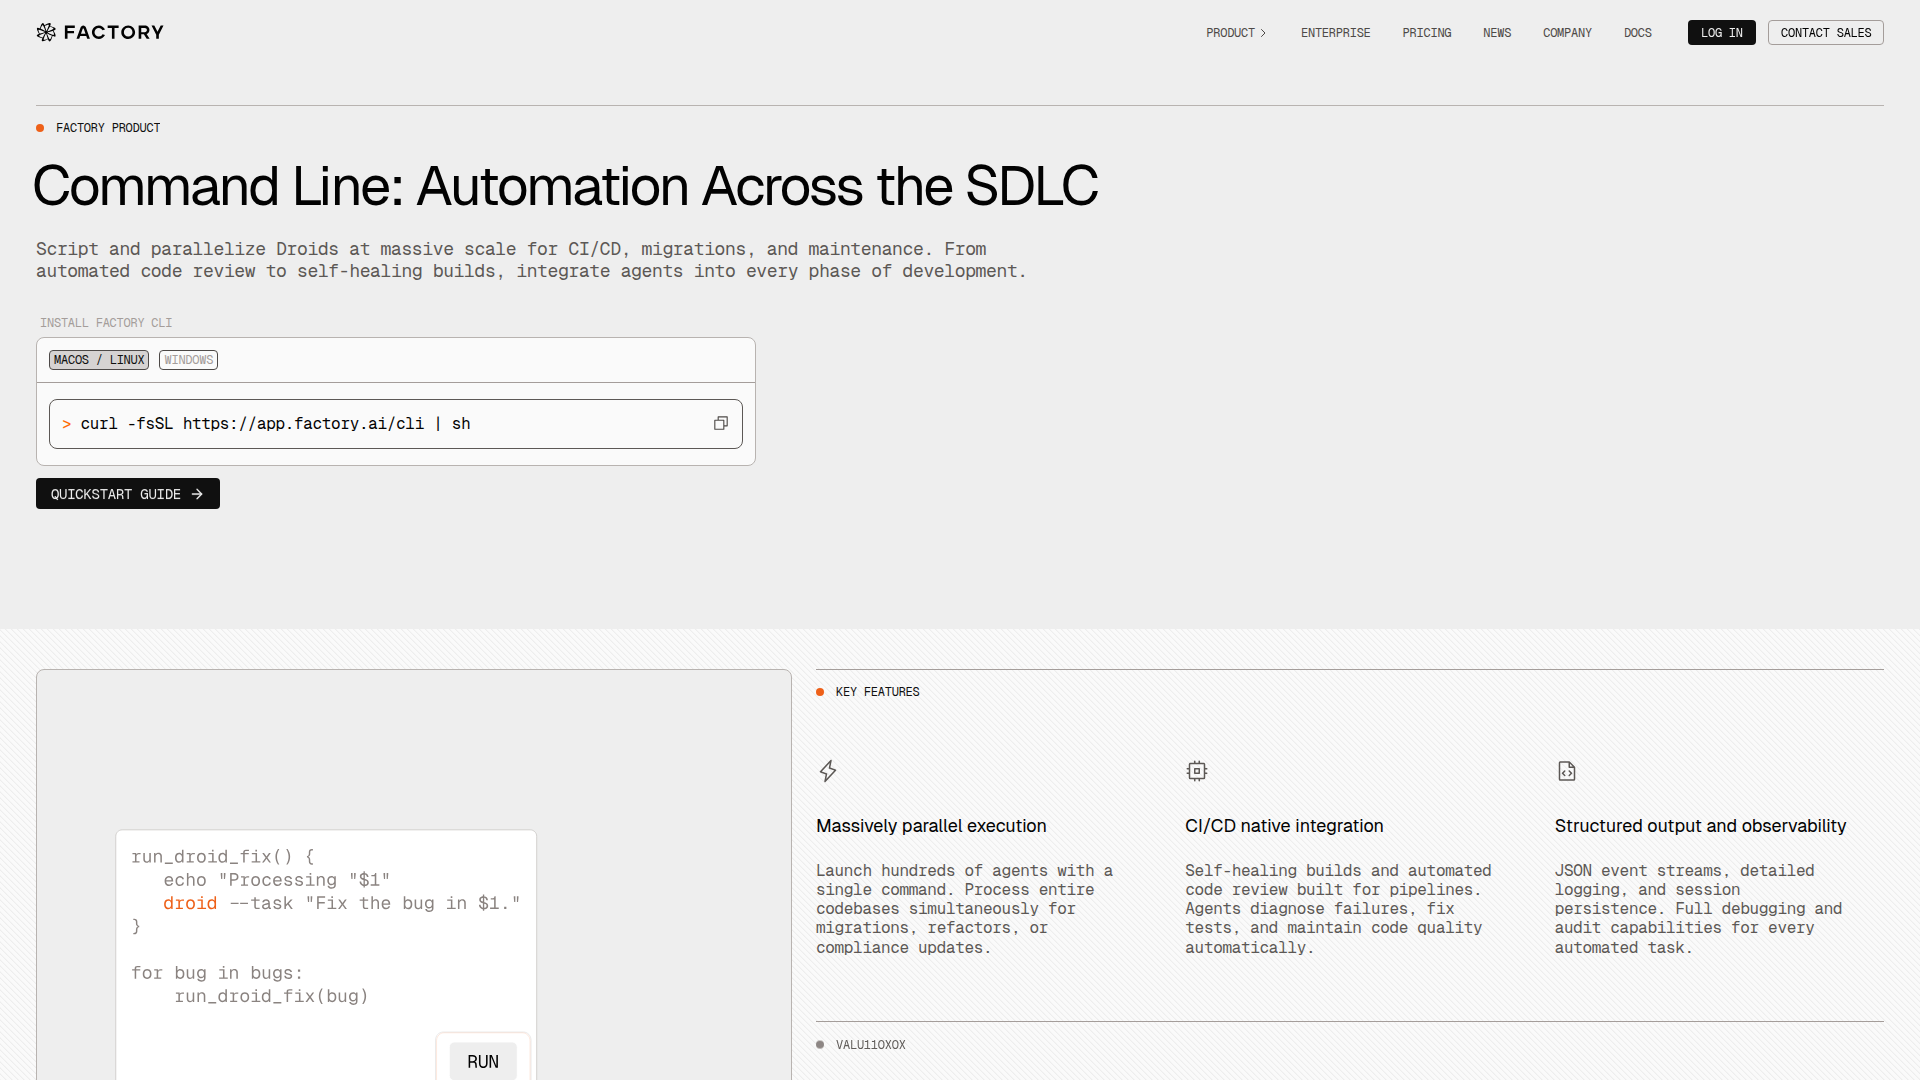Click the structured output code file icon
Image resolution: width=1920 pixels, height=1080 pixels.
1567,771
